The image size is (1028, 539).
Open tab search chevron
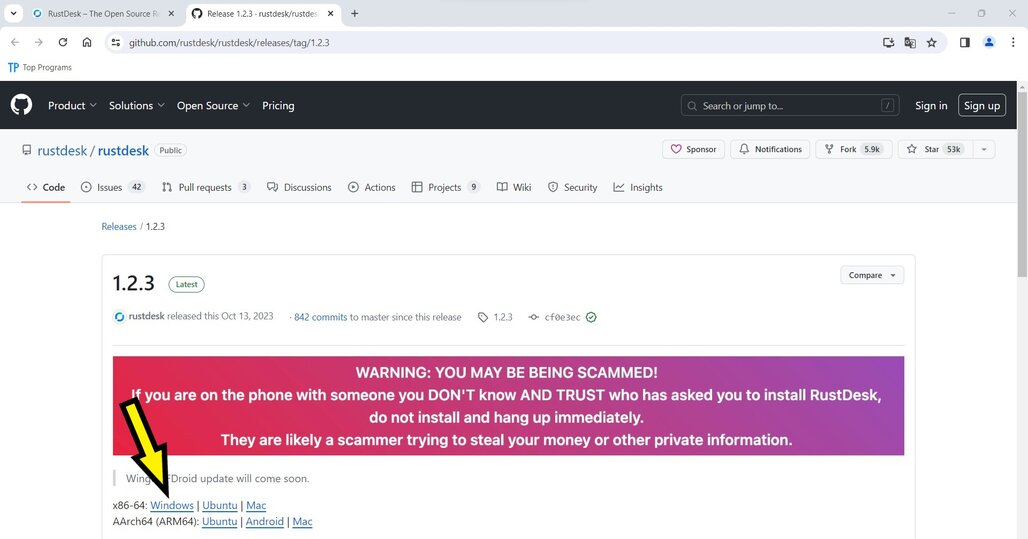pos(13,13)
